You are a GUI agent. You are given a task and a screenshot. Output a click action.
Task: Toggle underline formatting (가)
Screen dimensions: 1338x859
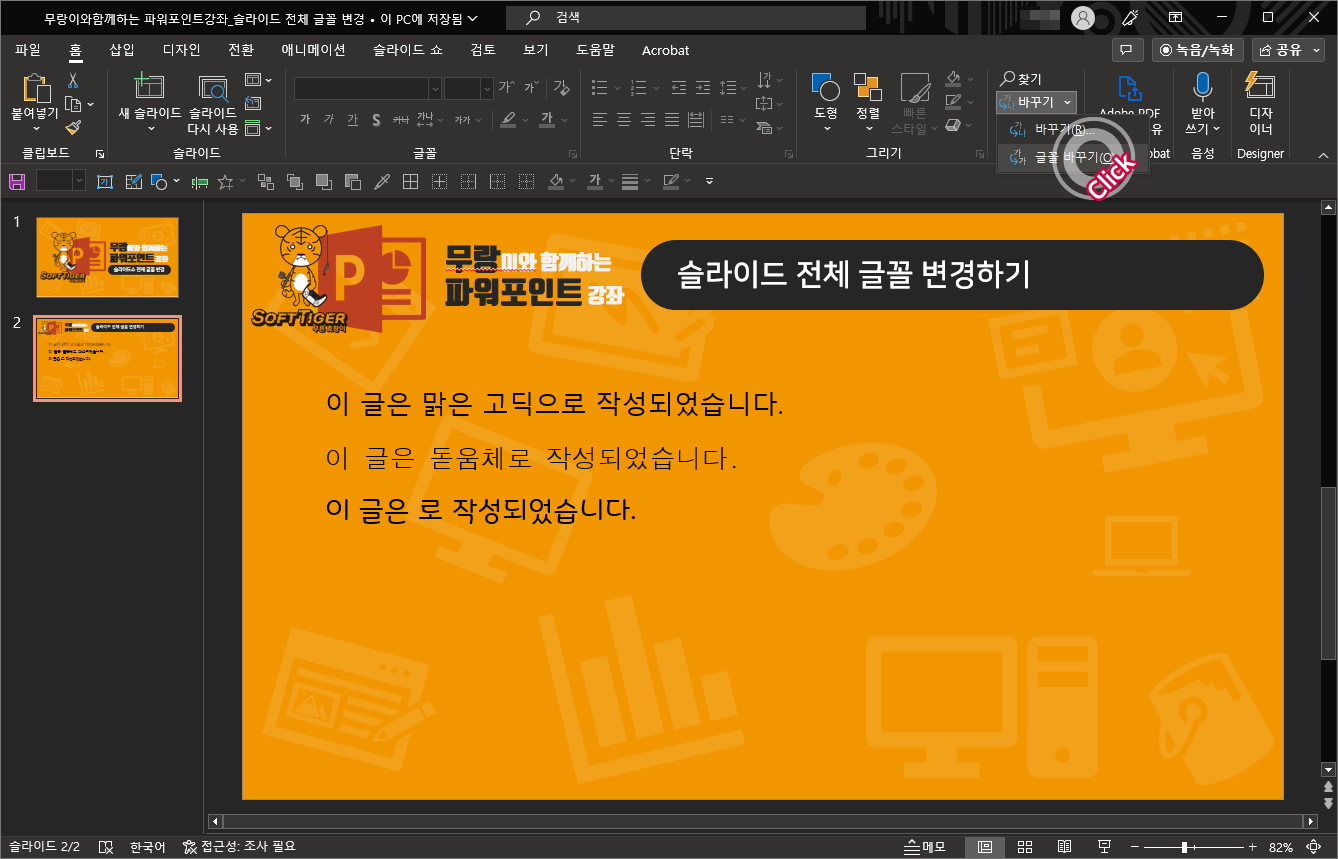point(352,119)
